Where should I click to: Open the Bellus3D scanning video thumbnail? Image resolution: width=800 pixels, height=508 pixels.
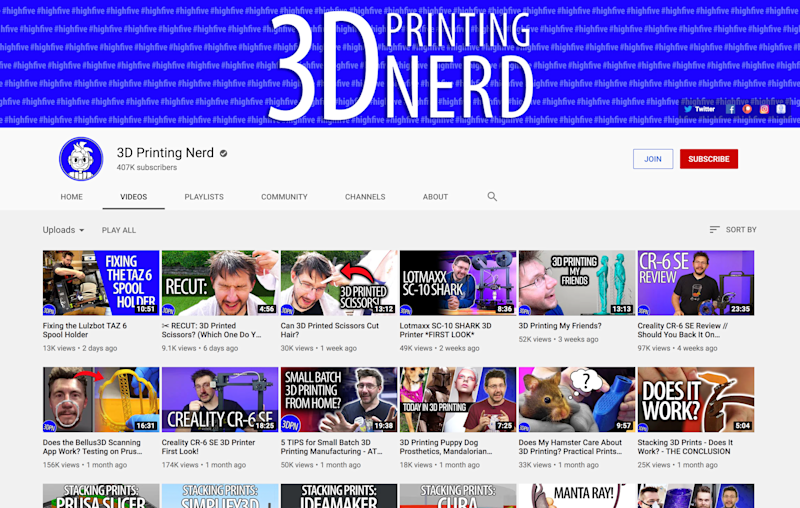(101, 399)
